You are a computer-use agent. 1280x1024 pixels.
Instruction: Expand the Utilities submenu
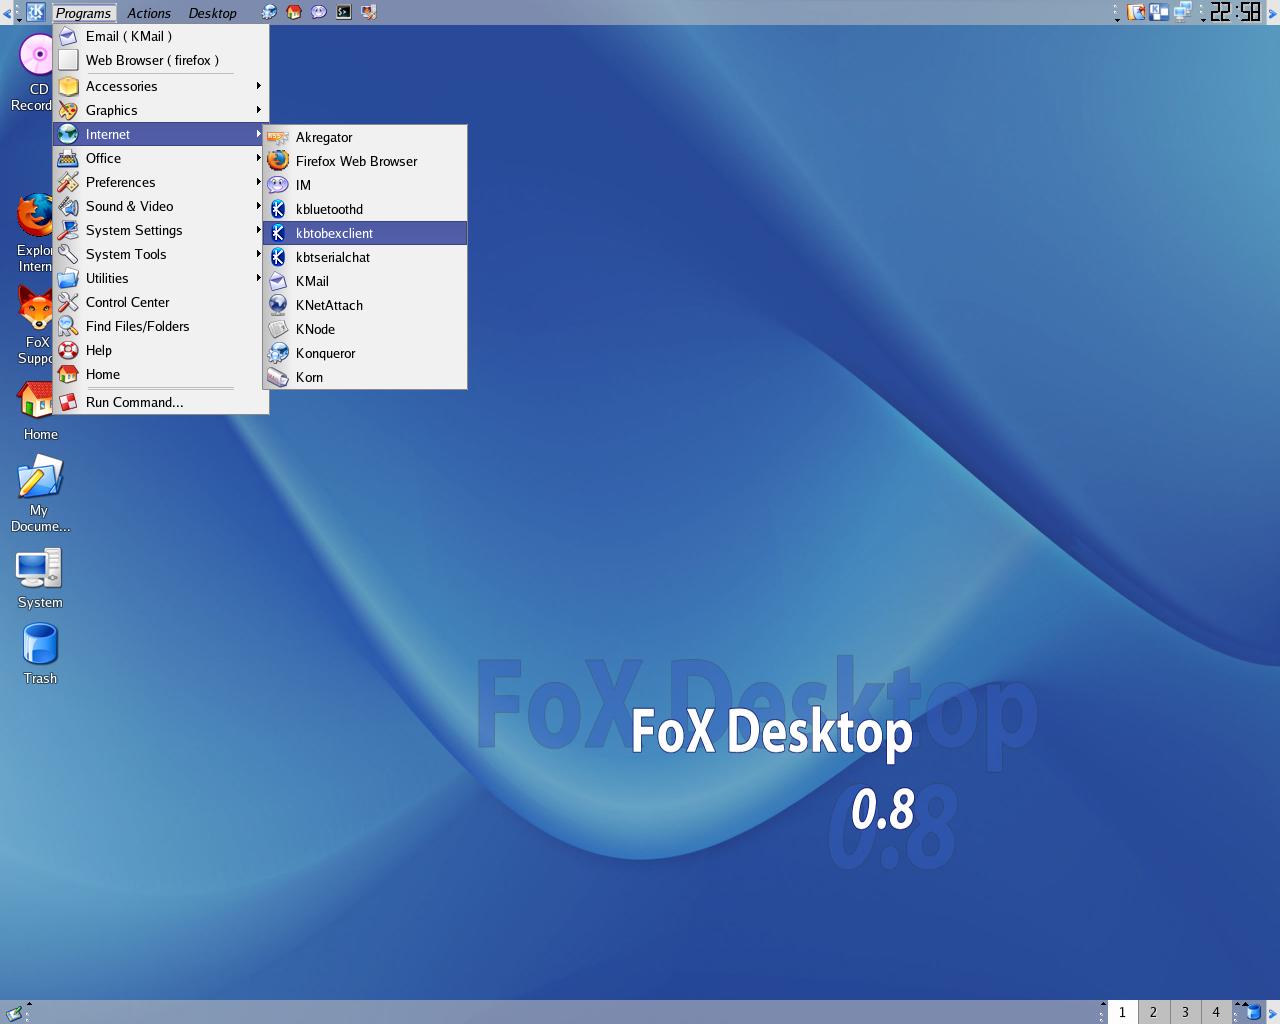click(x=161, y=278)
